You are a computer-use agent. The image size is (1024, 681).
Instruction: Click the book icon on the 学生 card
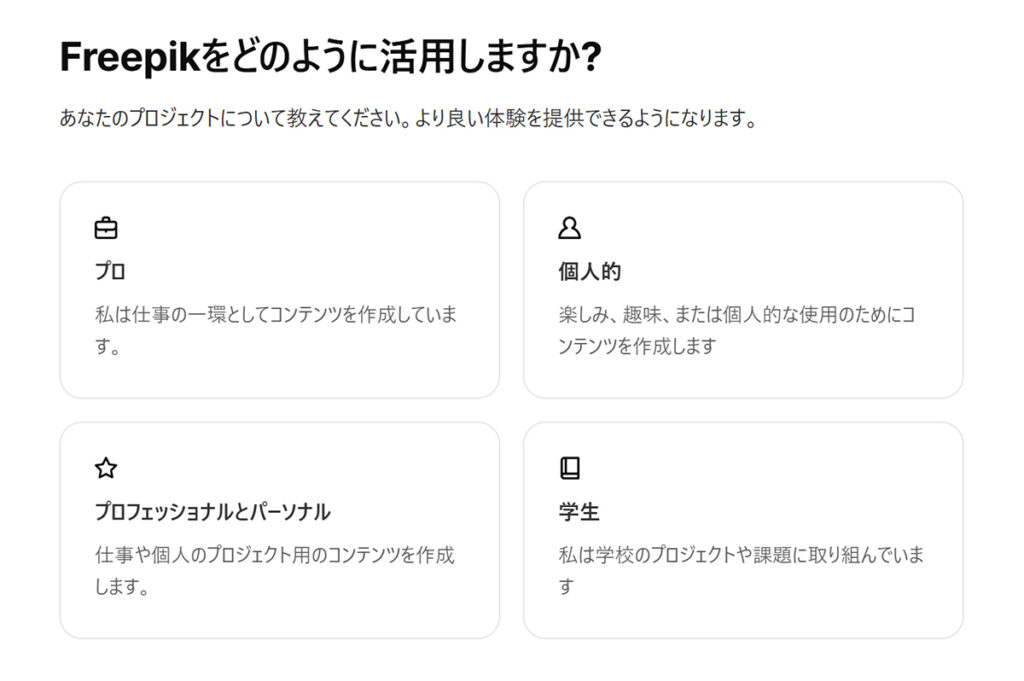click(x=570, y=468)
